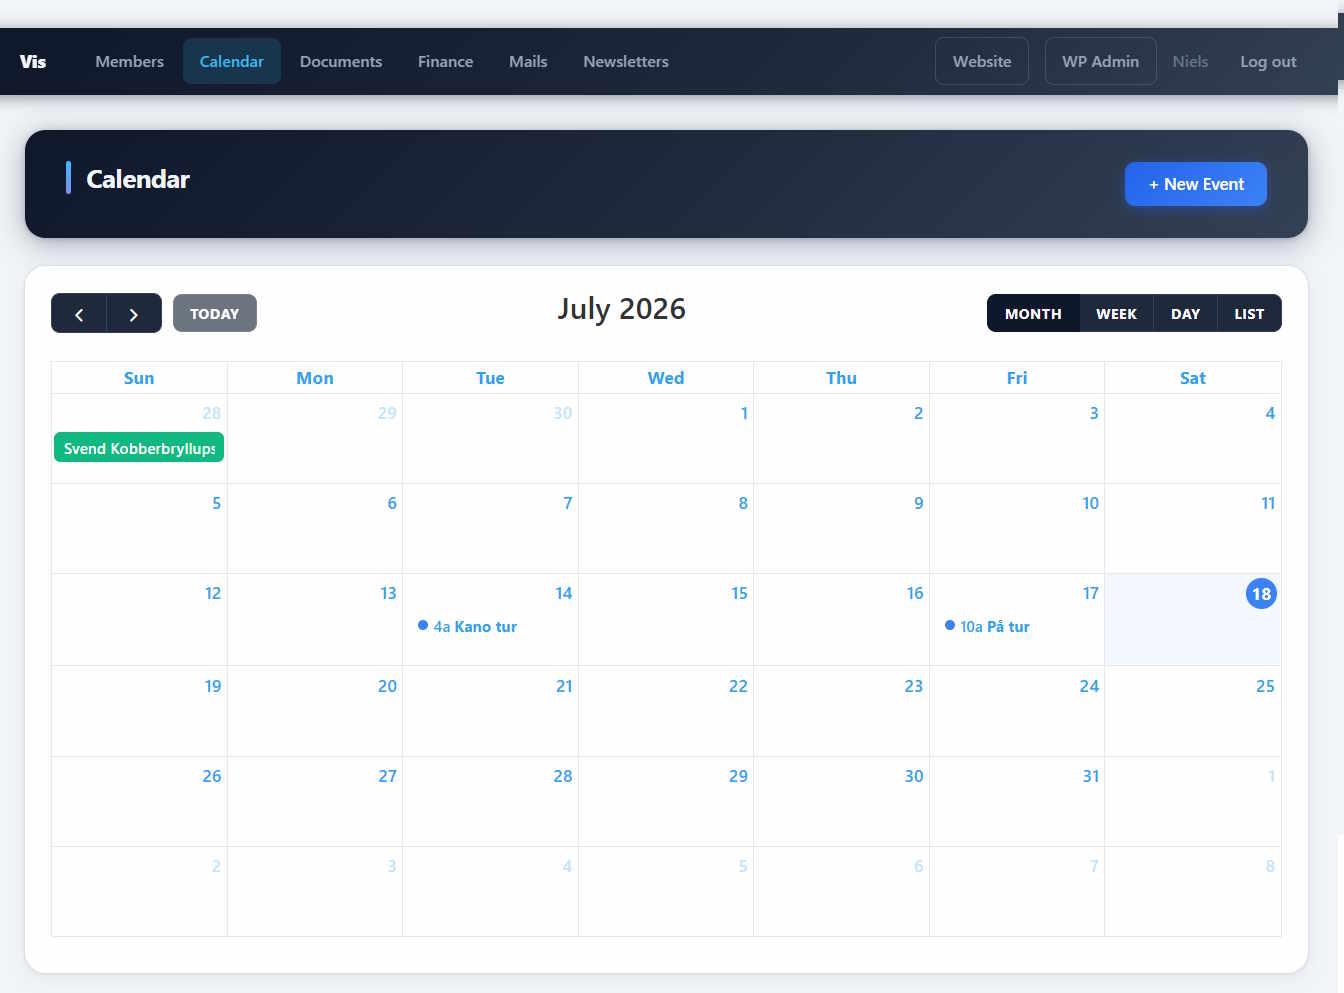The height and width of the screenshot is (993, 1344).
Task: Click the Niels user name
Action: point(1190,61)
